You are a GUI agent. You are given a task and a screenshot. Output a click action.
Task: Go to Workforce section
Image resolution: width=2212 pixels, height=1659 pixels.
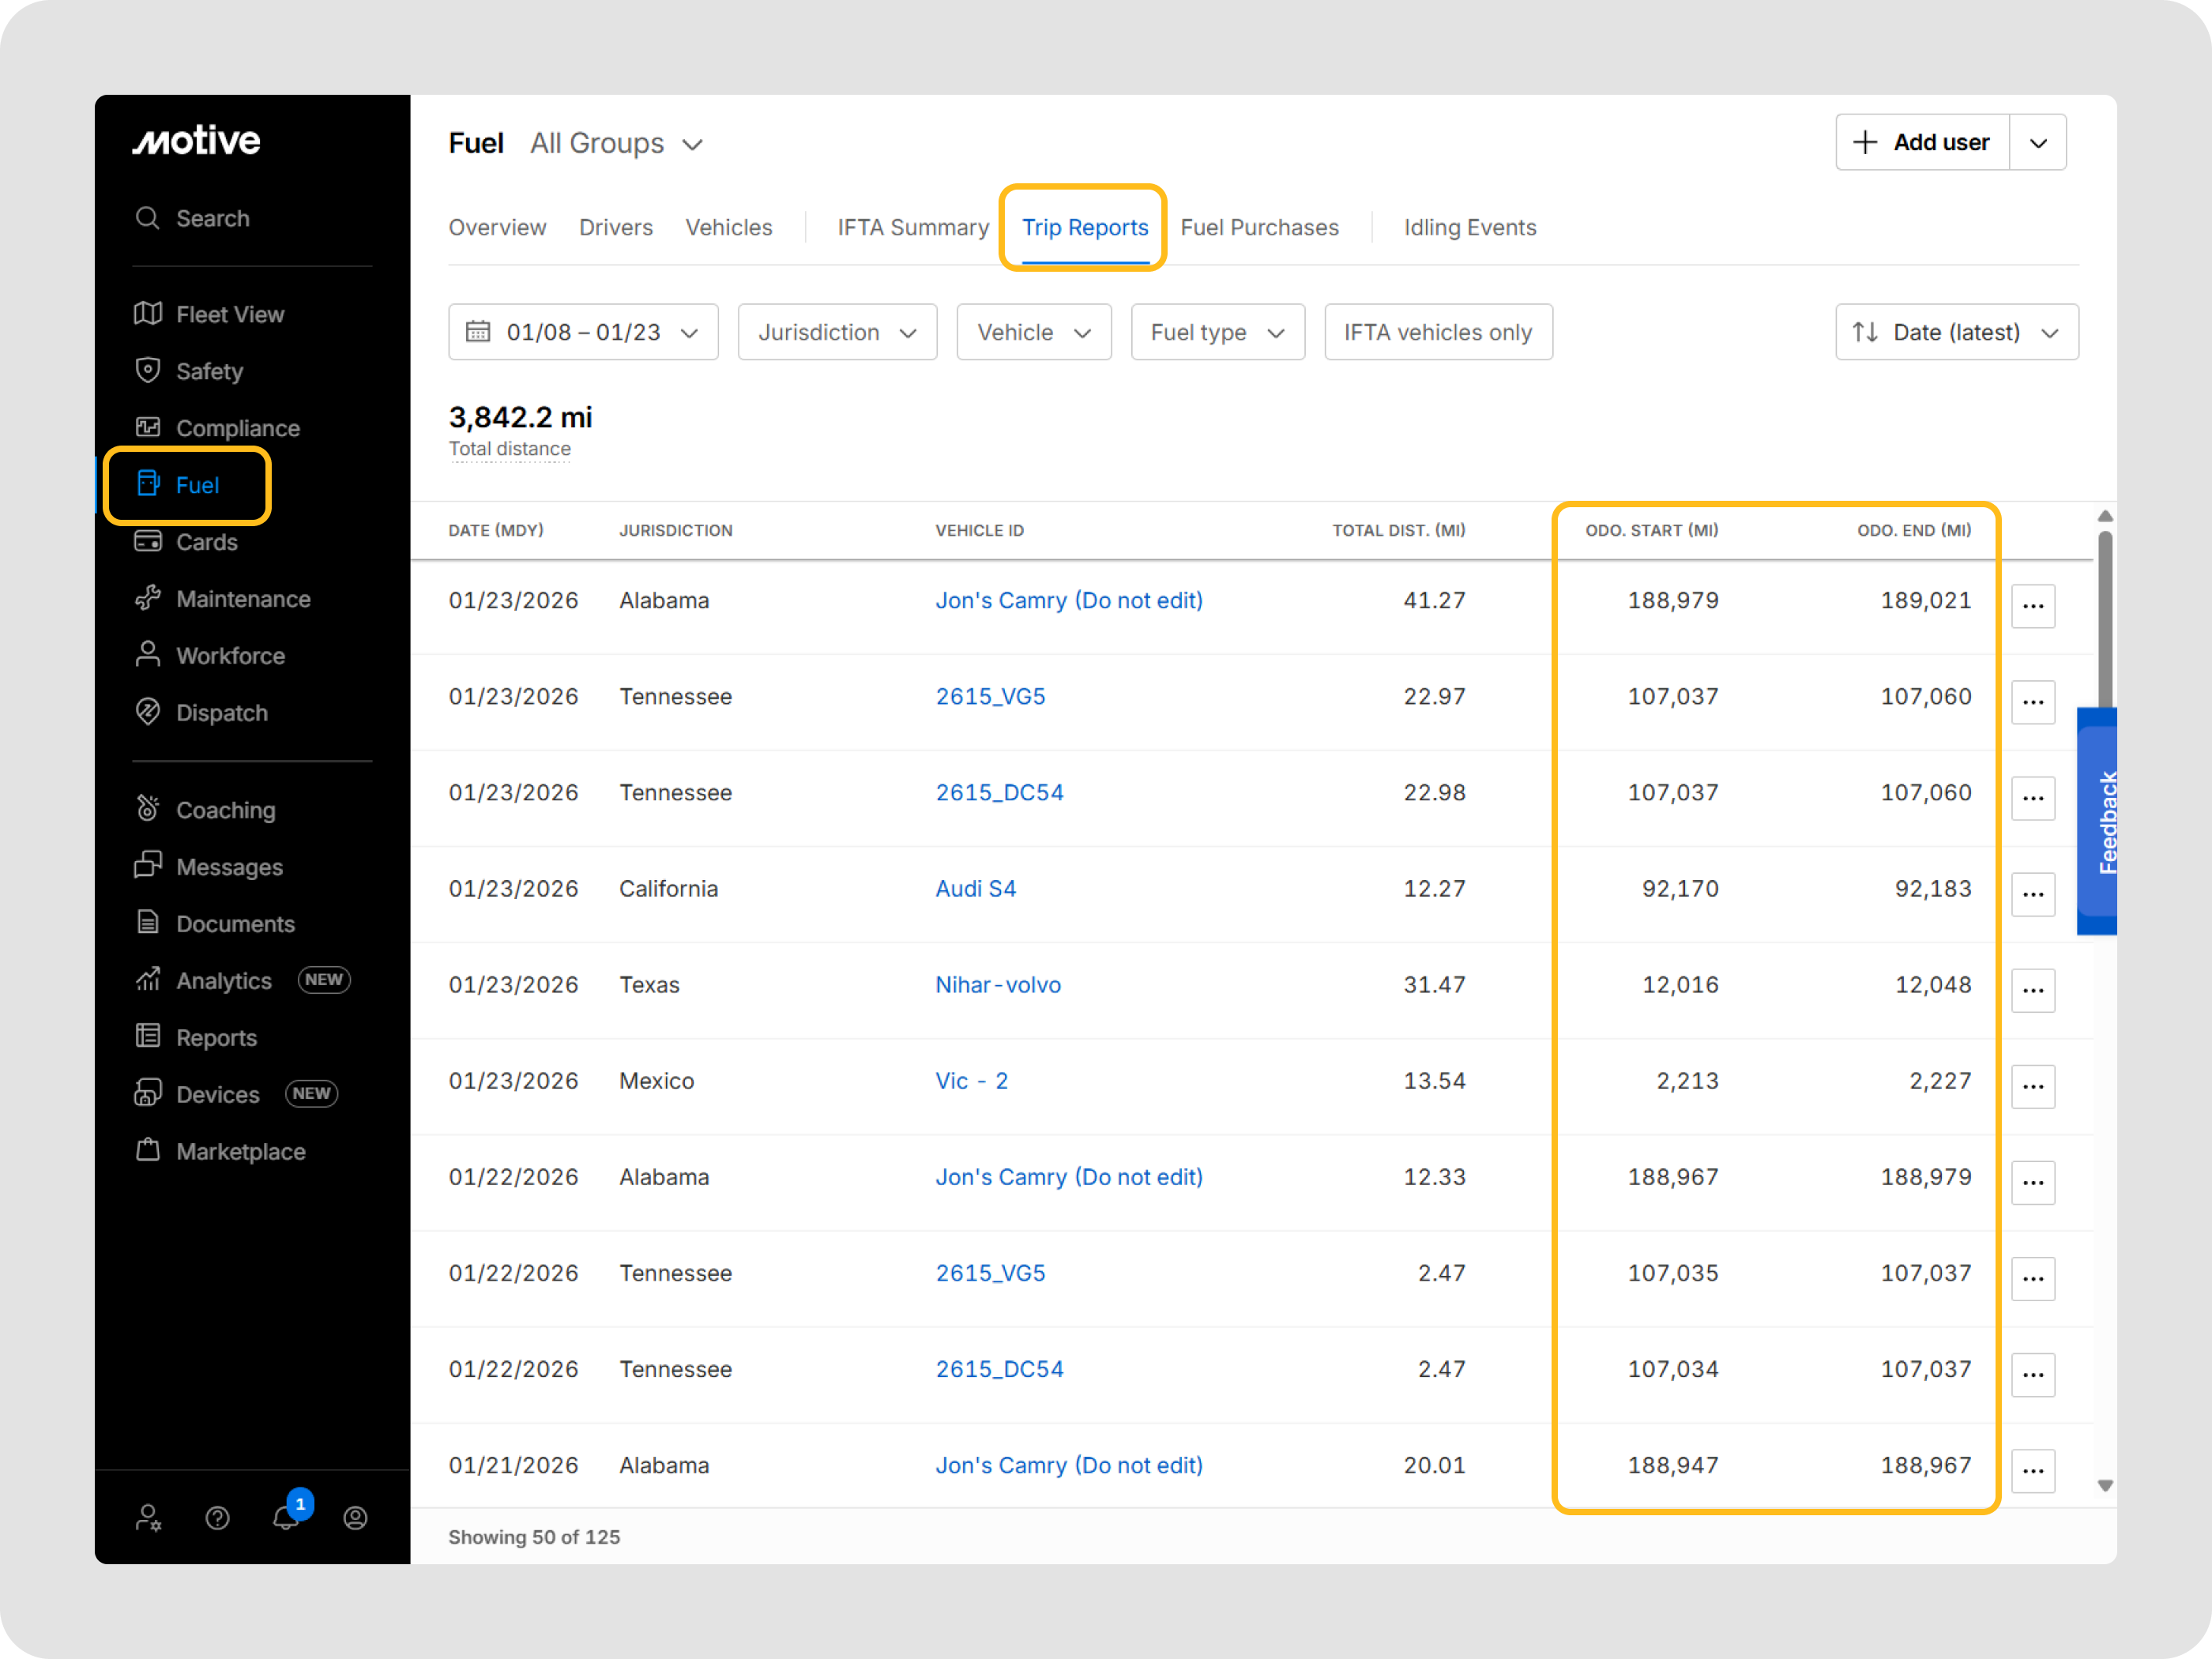[210, 656]
